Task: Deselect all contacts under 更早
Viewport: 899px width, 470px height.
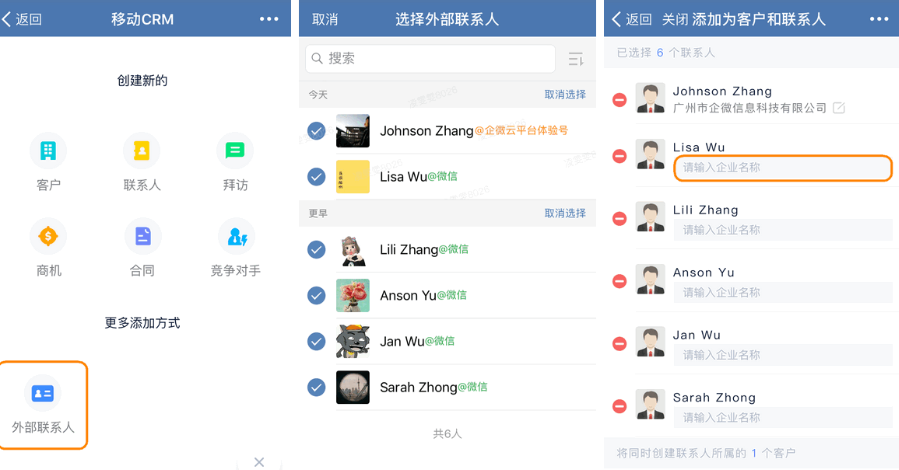Action: (565, 213)
